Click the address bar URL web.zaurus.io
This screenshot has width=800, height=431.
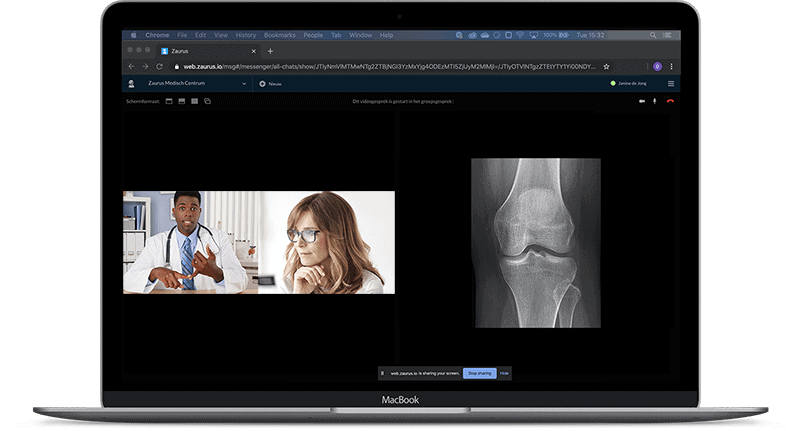click(x=203, y=66)
